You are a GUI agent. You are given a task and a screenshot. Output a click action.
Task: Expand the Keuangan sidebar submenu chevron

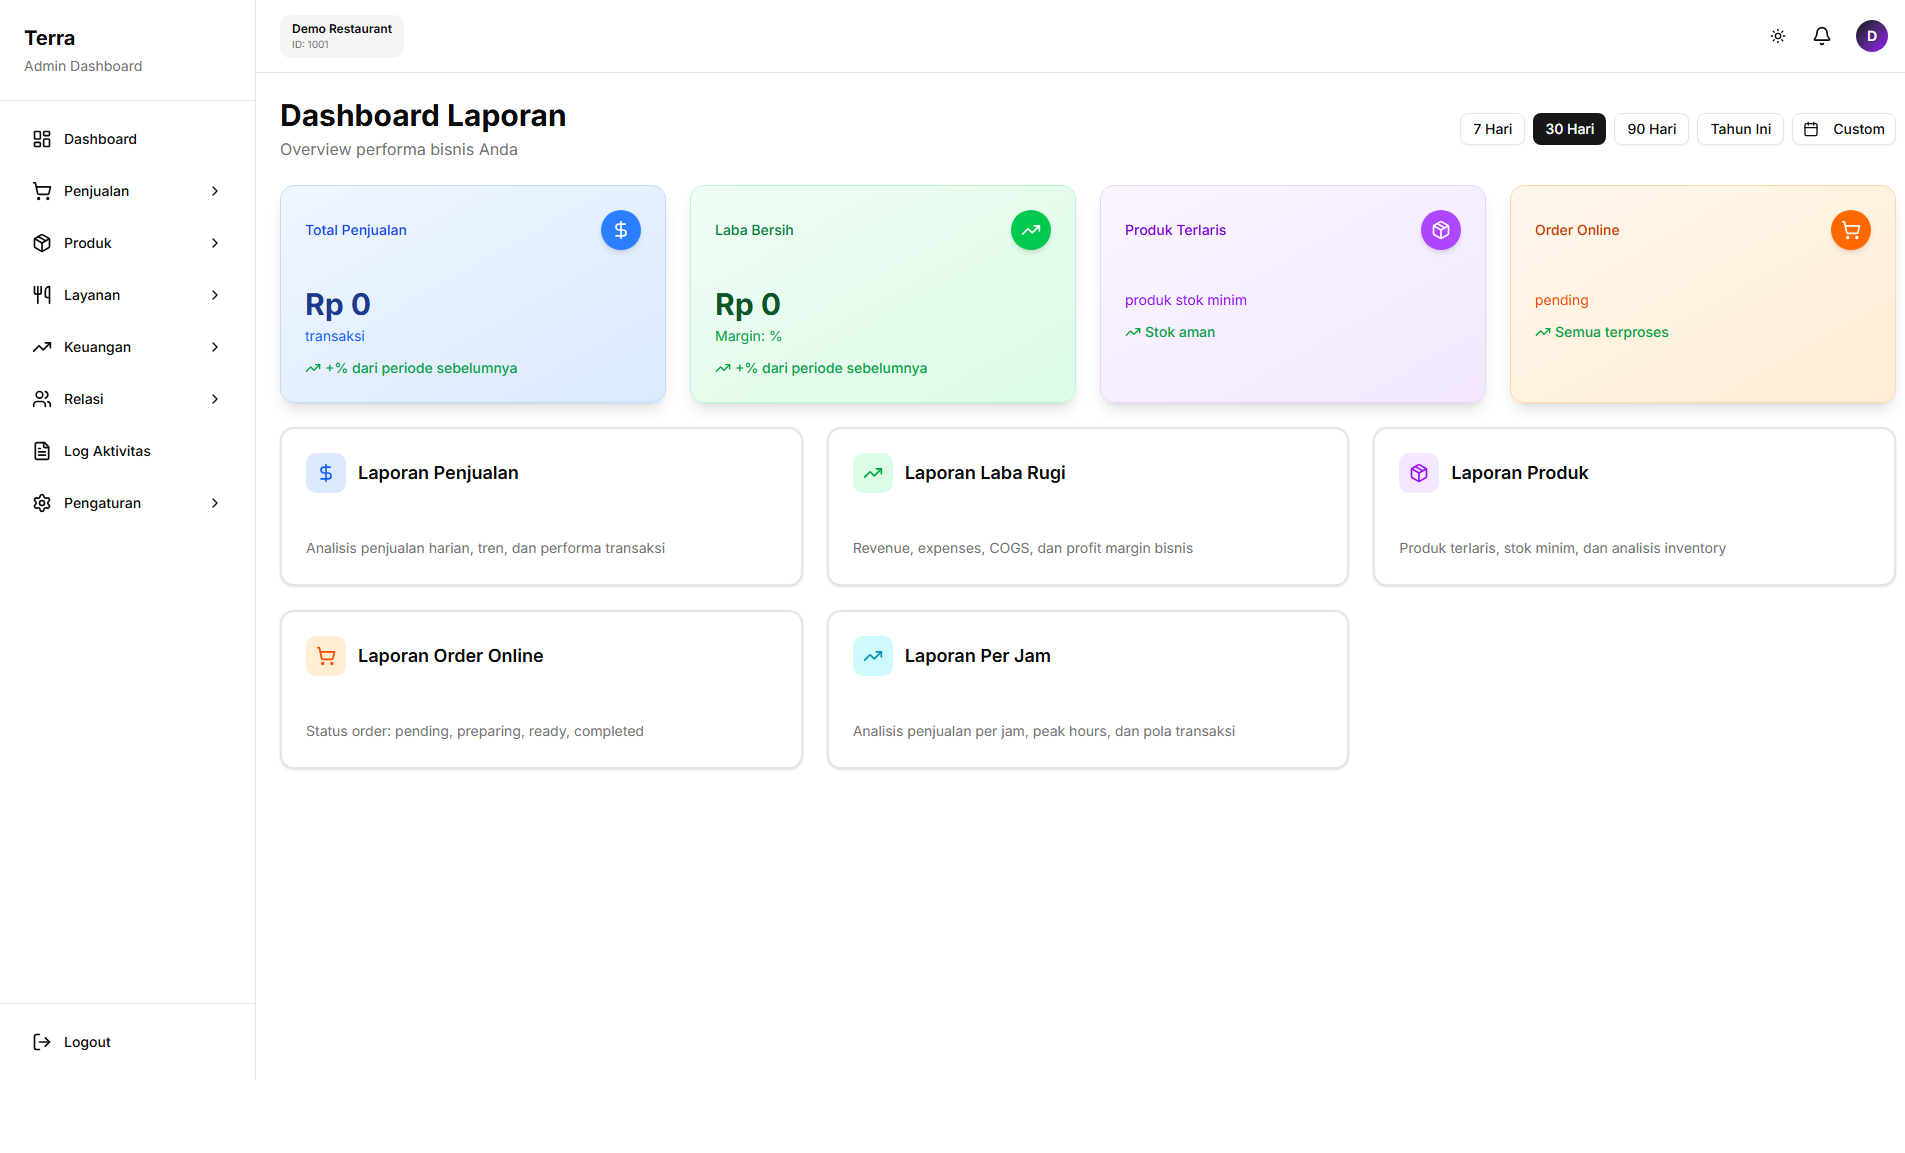tap(215, 347)
